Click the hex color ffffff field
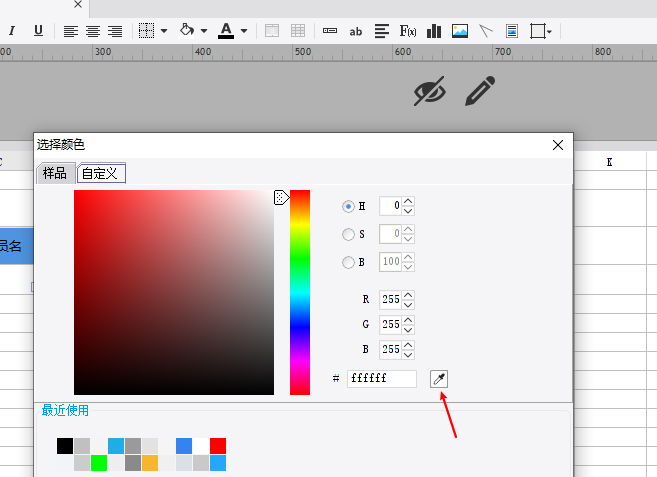Image resolution: width=657 pixels, height=477 pixels. [x=382, y=378]
